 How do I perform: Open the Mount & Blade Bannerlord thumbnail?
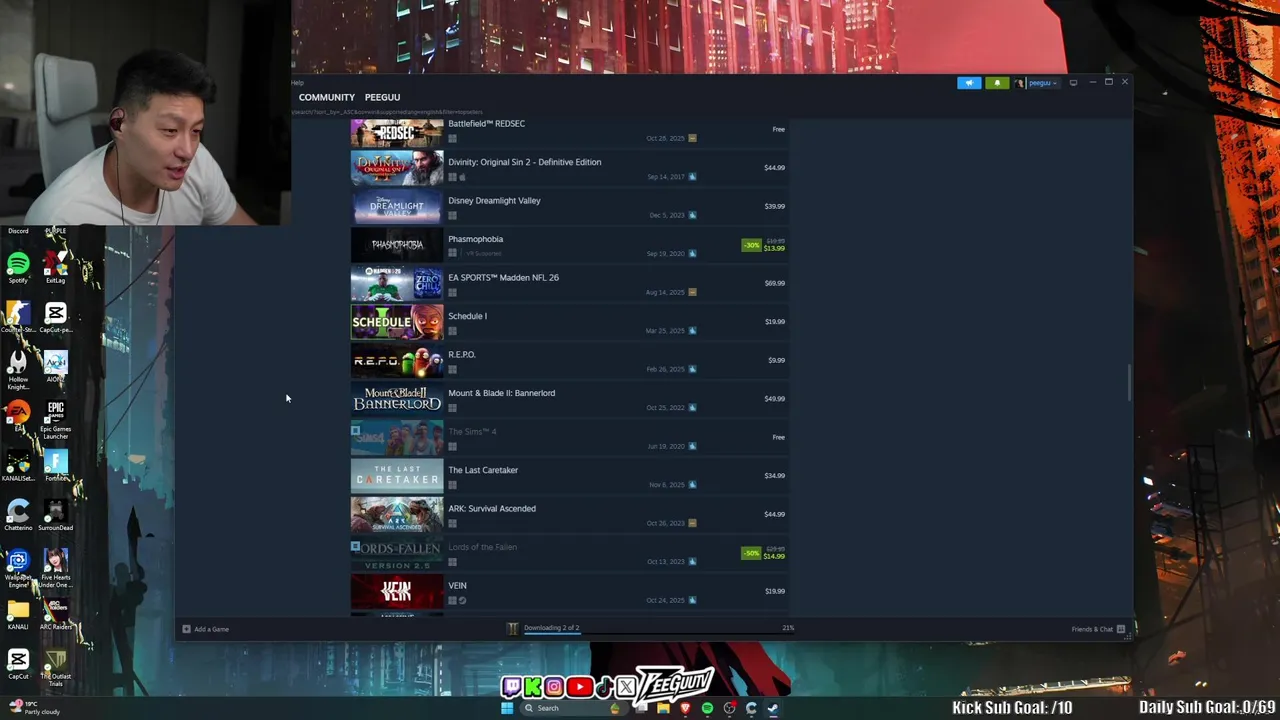click(397, 399)
